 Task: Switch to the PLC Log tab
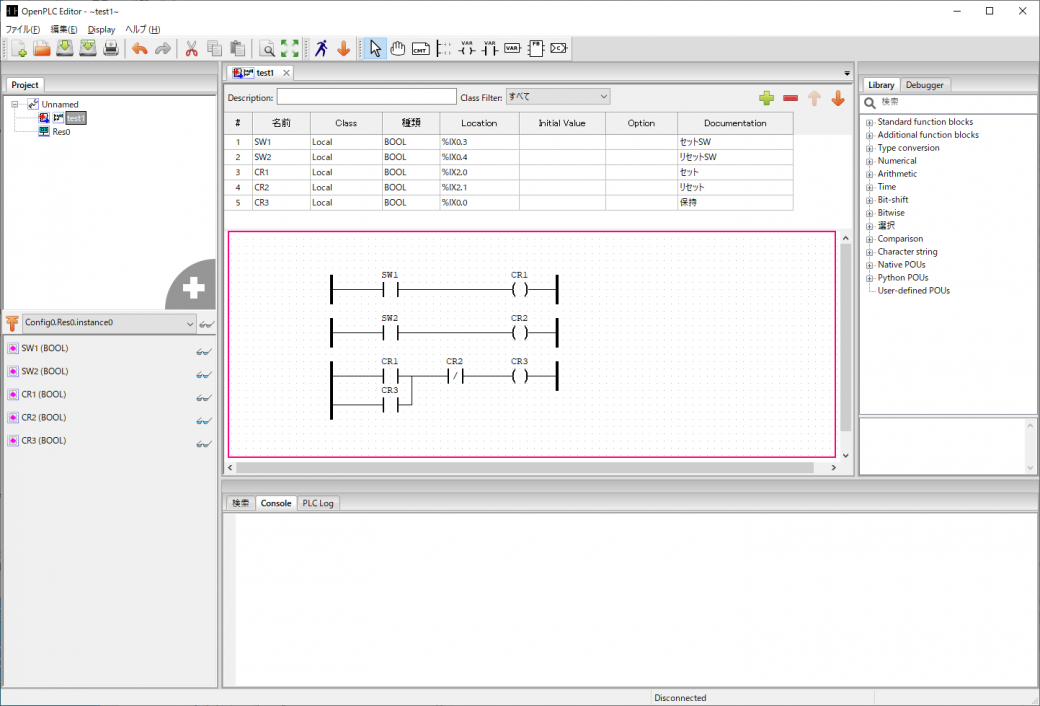click(319, 503)
